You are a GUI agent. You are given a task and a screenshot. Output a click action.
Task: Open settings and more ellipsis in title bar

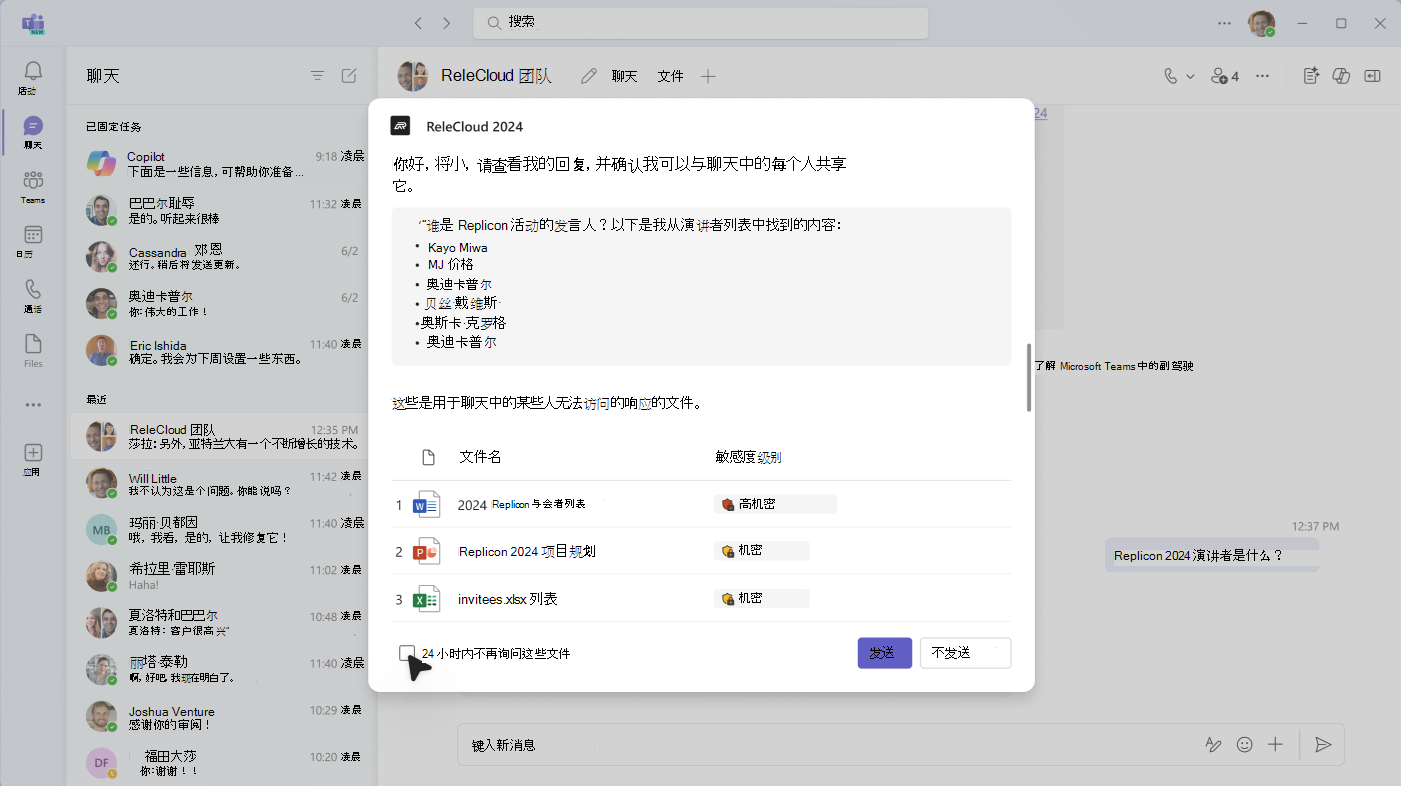pyautogui.click(x=1225, y=23)
